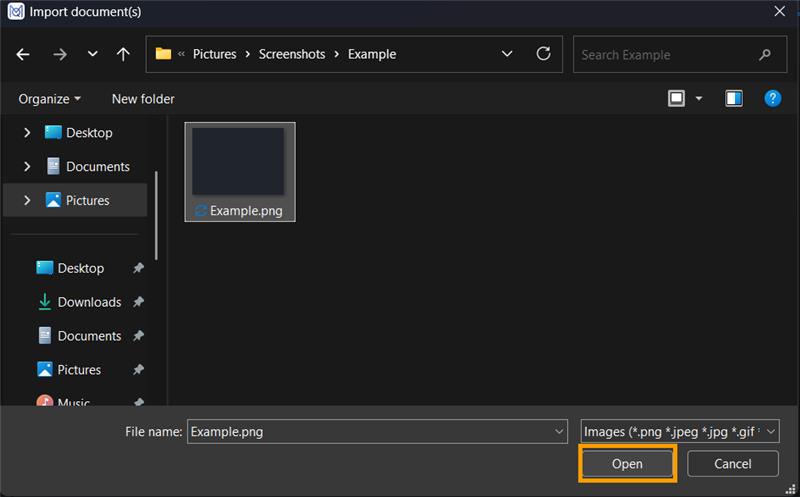Click pinned Downloads folder in sidebar

(x=89, y=302)
